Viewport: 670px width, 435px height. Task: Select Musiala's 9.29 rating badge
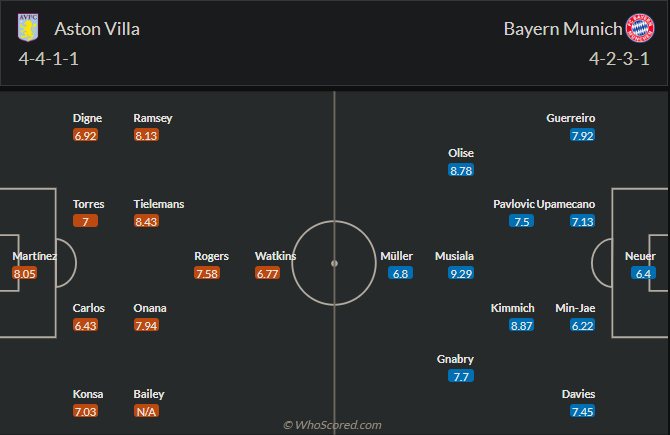click(x=461, y=273)
